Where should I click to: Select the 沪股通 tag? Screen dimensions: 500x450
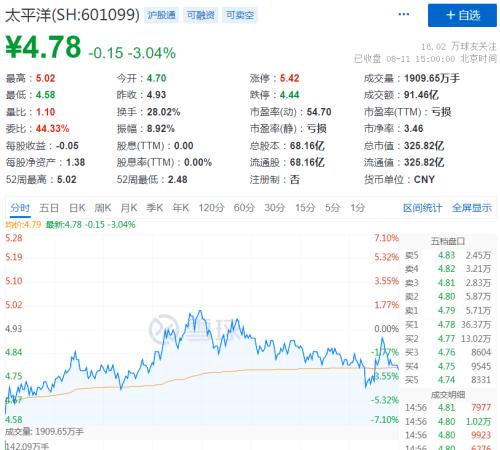click(x=161, y=15)
